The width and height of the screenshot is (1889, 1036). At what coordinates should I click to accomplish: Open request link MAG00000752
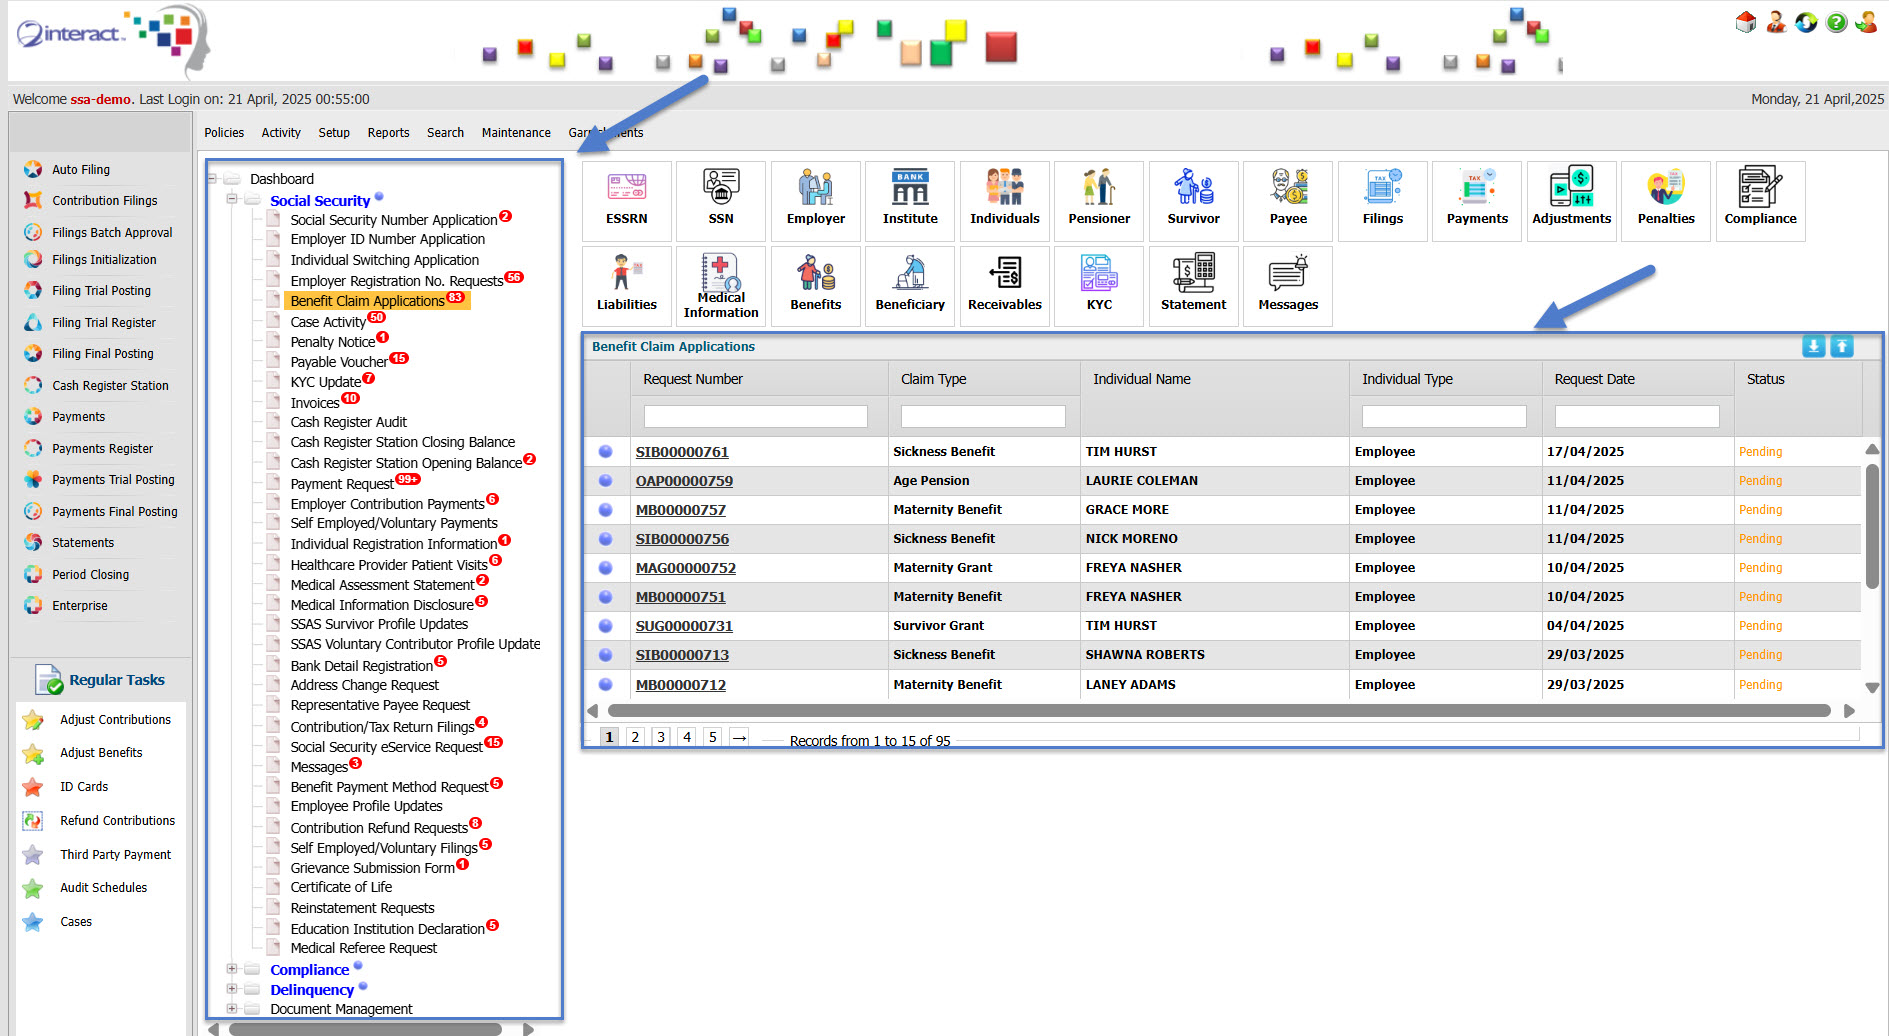(685, 568)
